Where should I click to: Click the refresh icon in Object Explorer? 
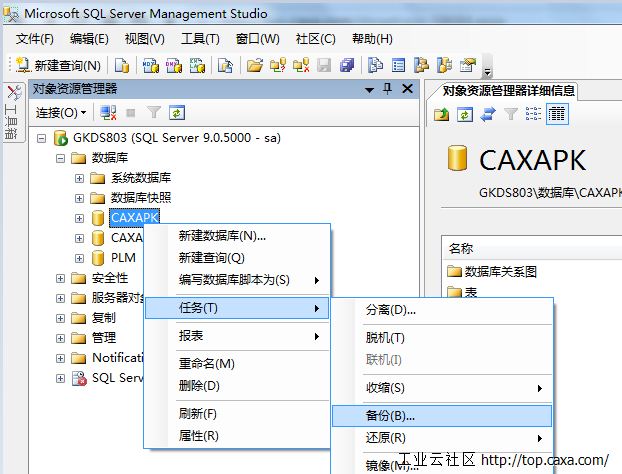pyautogui.click(x=176, y=113)
